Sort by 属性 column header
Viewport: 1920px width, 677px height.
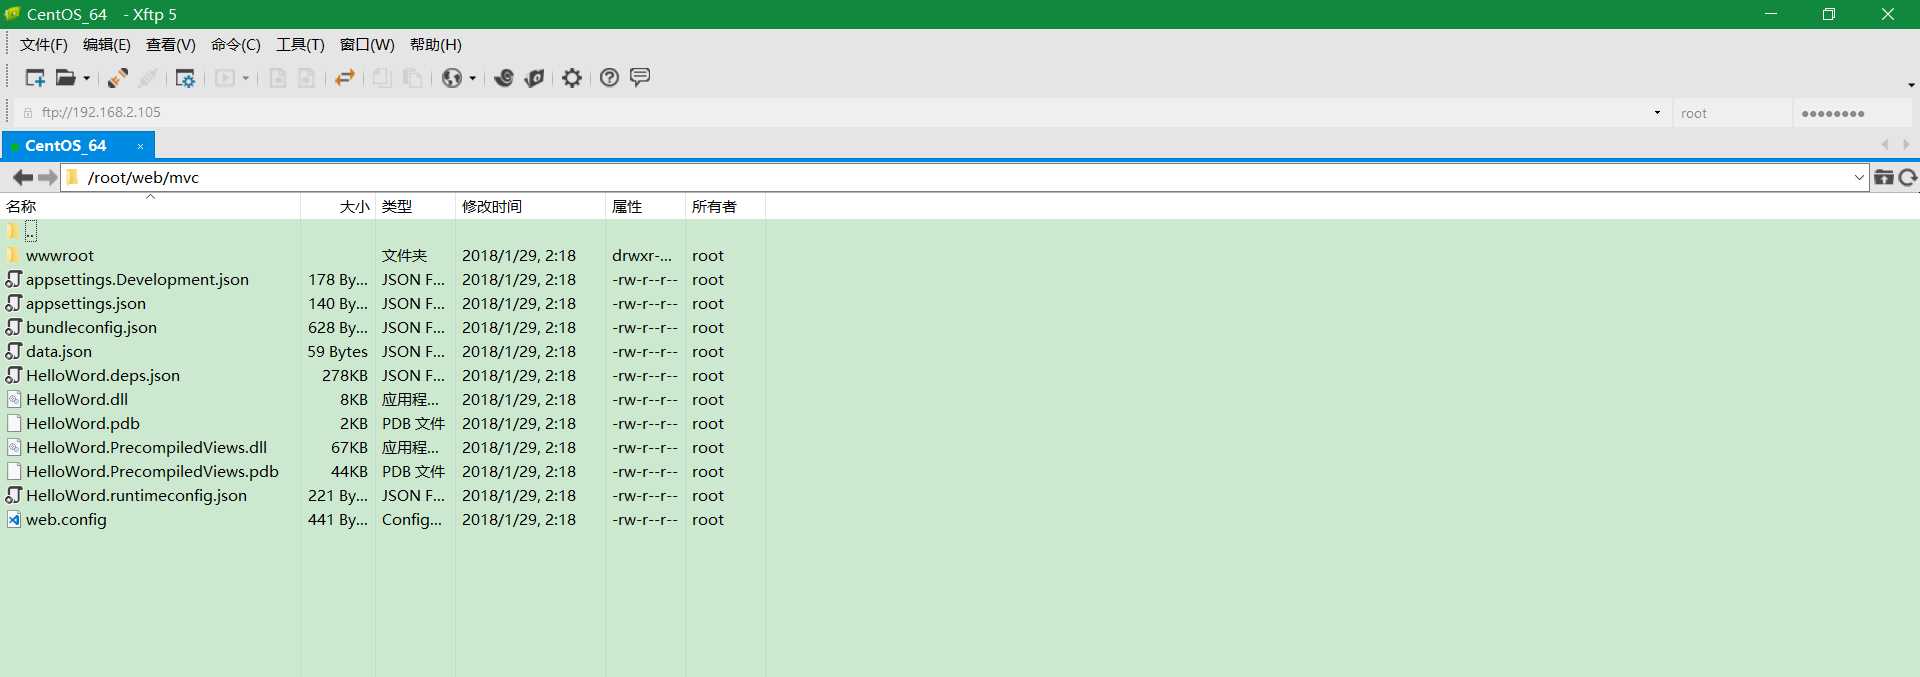645,207
